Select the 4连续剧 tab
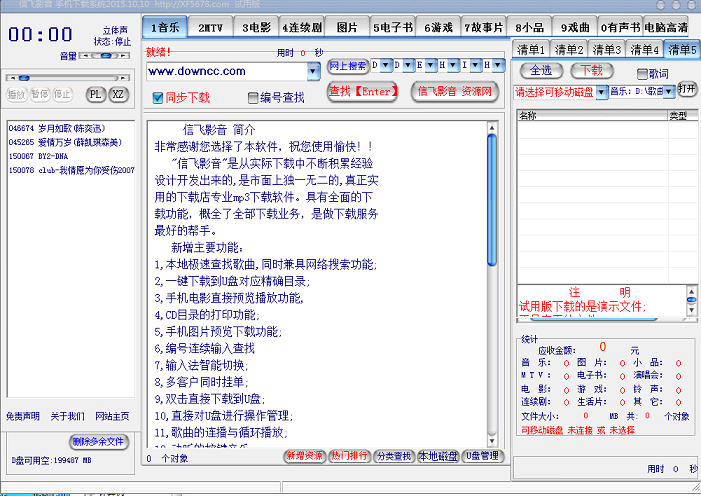The image size is (701, 496). coord(302,28)
